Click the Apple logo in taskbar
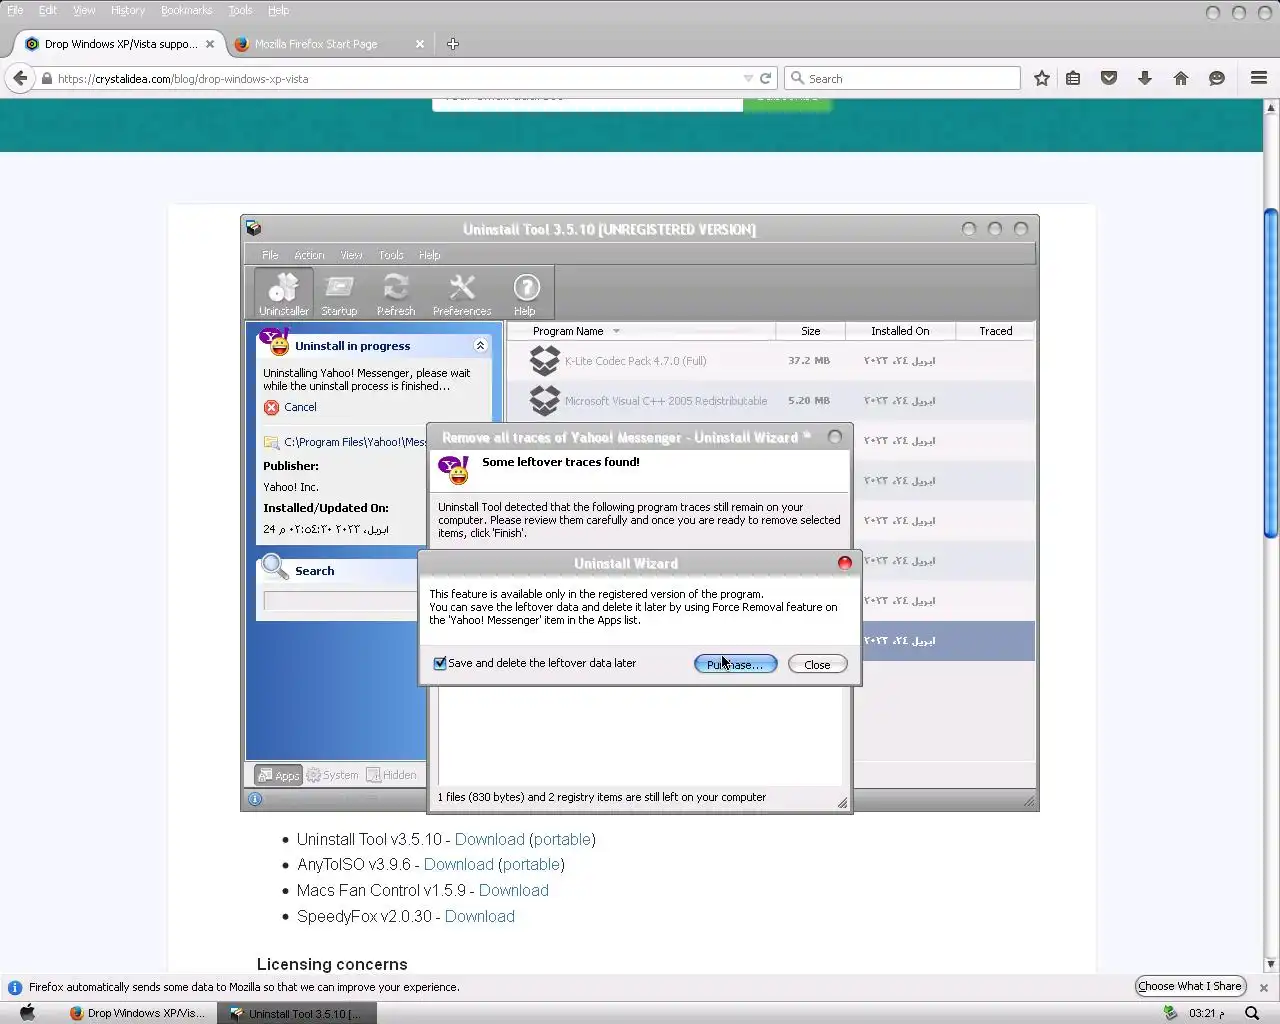The height and width of the screenshot is (1024, 1280). coord(27,1013)
